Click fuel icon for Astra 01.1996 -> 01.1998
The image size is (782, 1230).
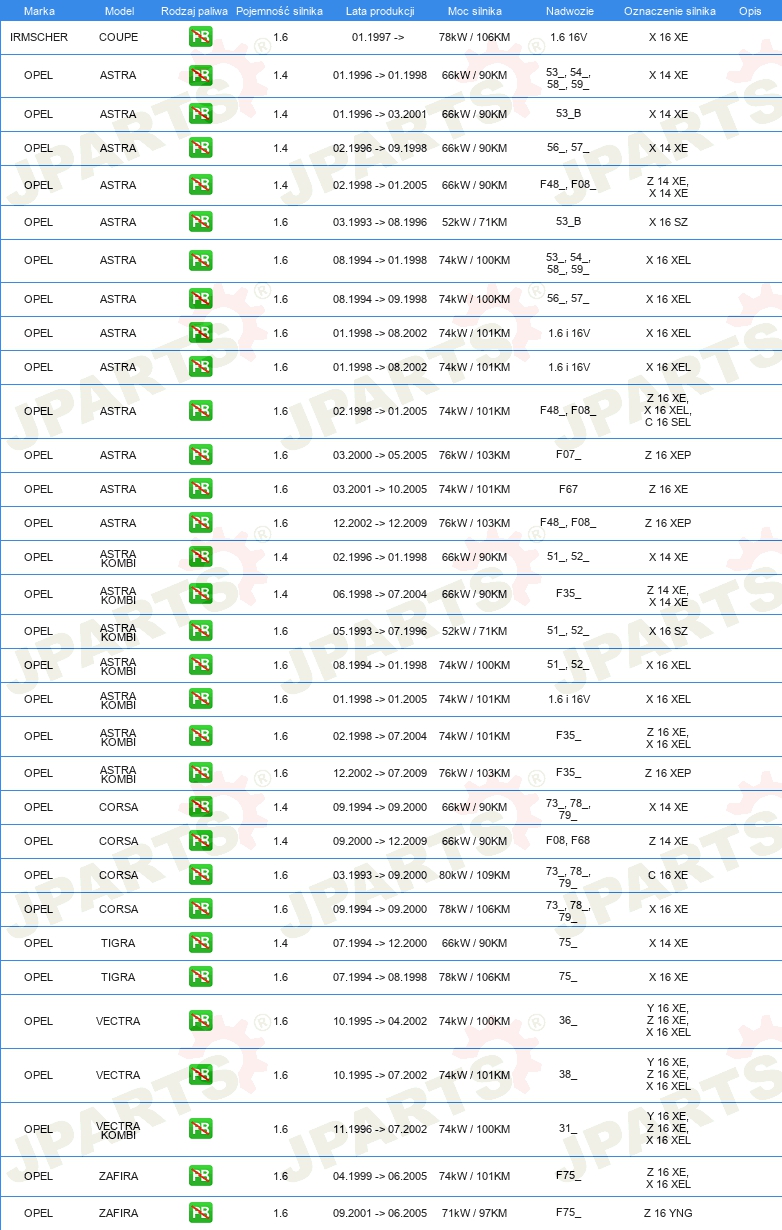200,75
